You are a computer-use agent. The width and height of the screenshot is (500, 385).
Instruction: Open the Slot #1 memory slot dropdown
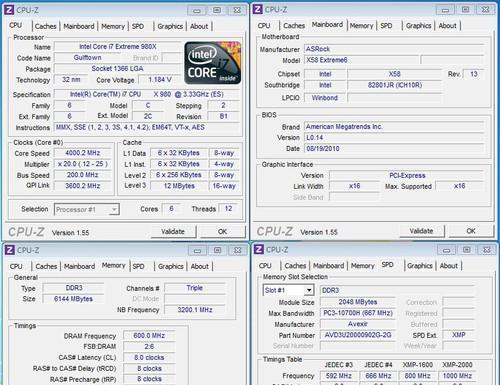click(x=288, y=290)
